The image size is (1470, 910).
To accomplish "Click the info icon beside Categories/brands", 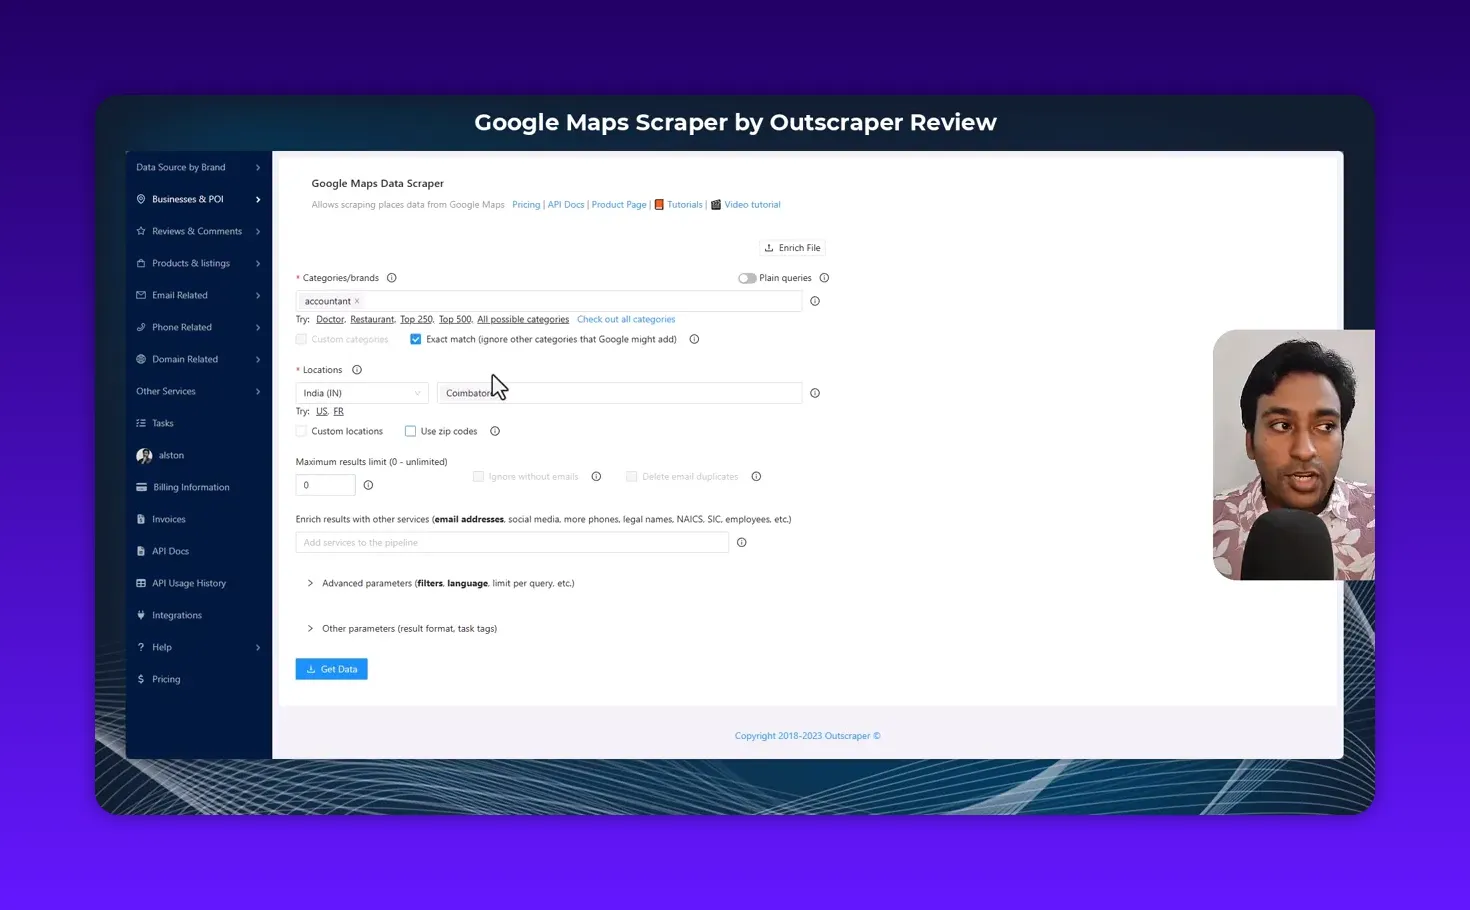I will [391, 277].
